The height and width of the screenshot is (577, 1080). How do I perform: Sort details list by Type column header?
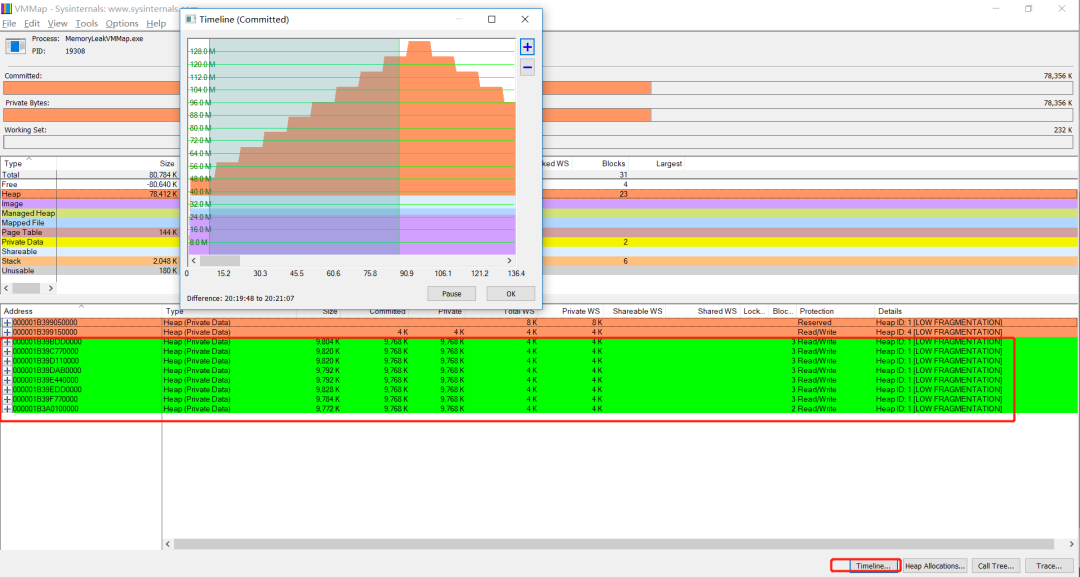tap(229, 311)
